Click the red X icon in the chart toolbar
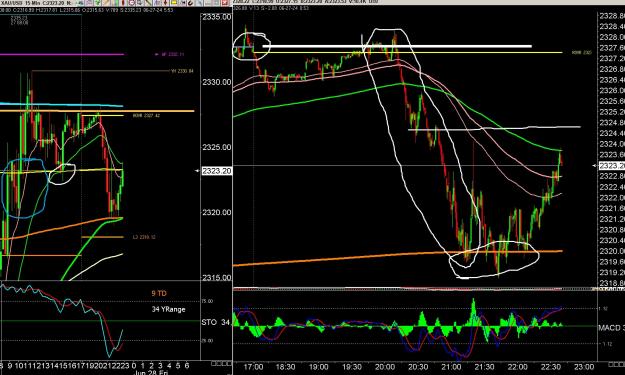The image size is (625, 375). pyautogui.click(x=224, y=2)
